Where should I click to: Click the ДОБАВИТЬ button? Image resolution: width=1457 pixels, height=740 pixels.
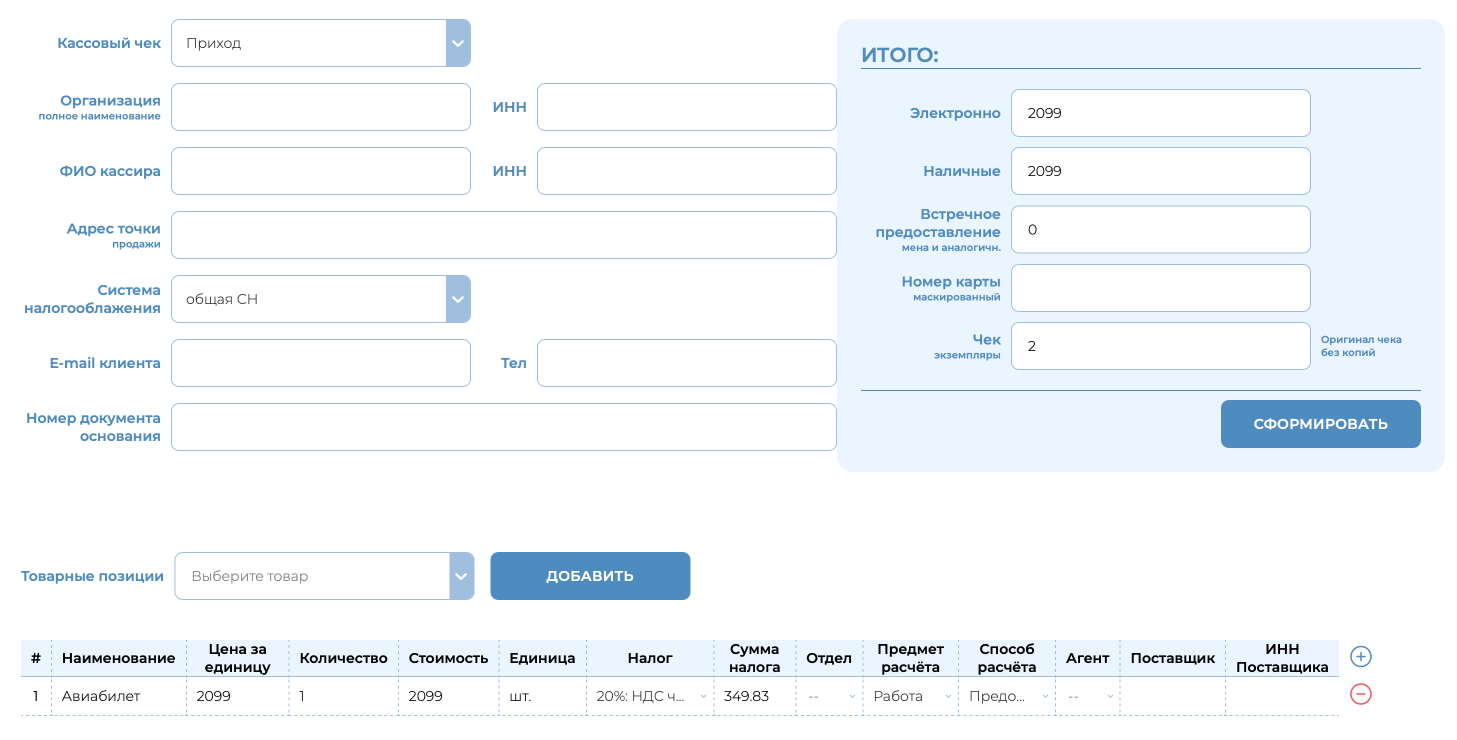(x=590, y=576)
